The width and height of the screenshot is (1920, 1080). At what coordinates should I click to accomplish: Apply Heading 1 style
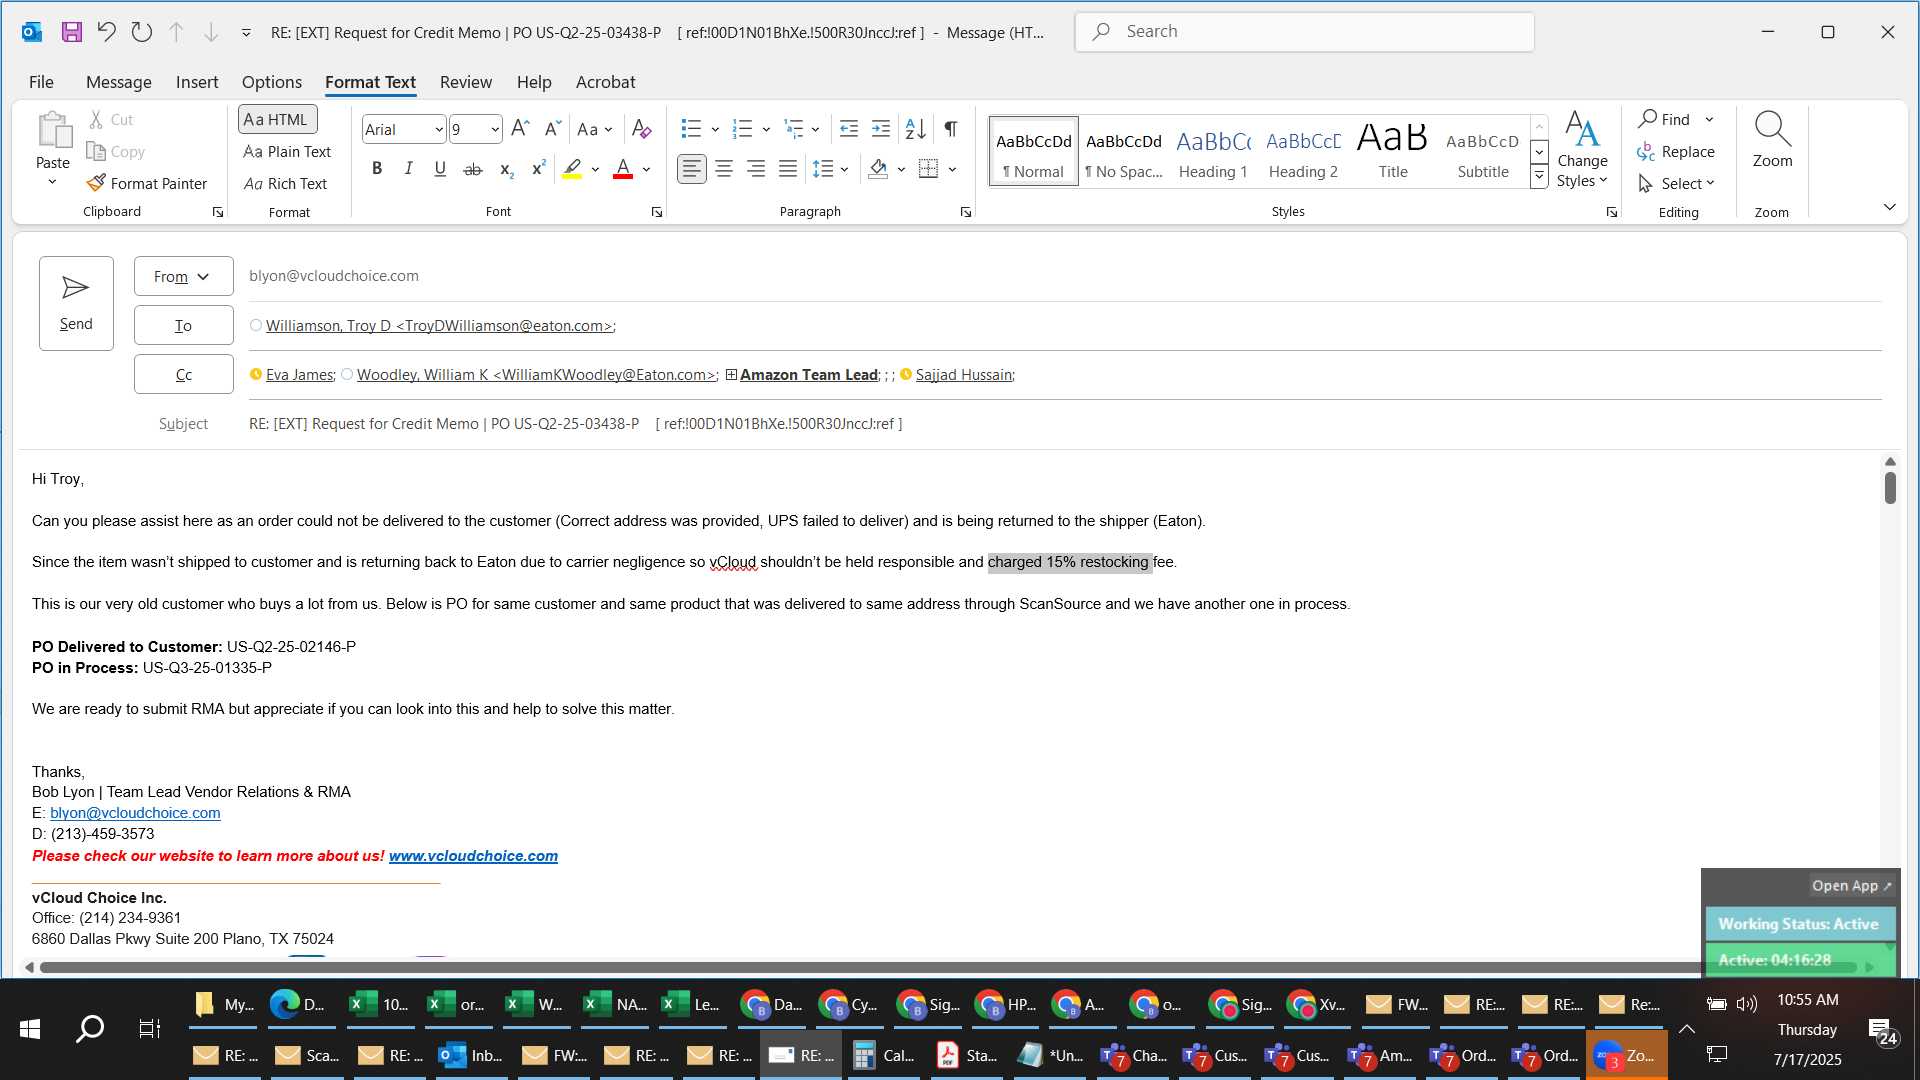click(1213, 151)
